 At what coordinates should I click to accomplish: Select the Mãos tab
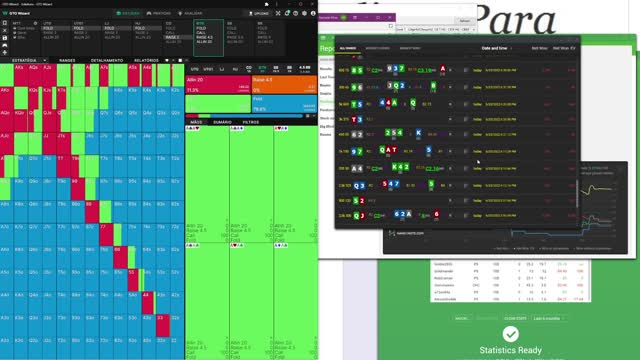(x=196, y=122)
